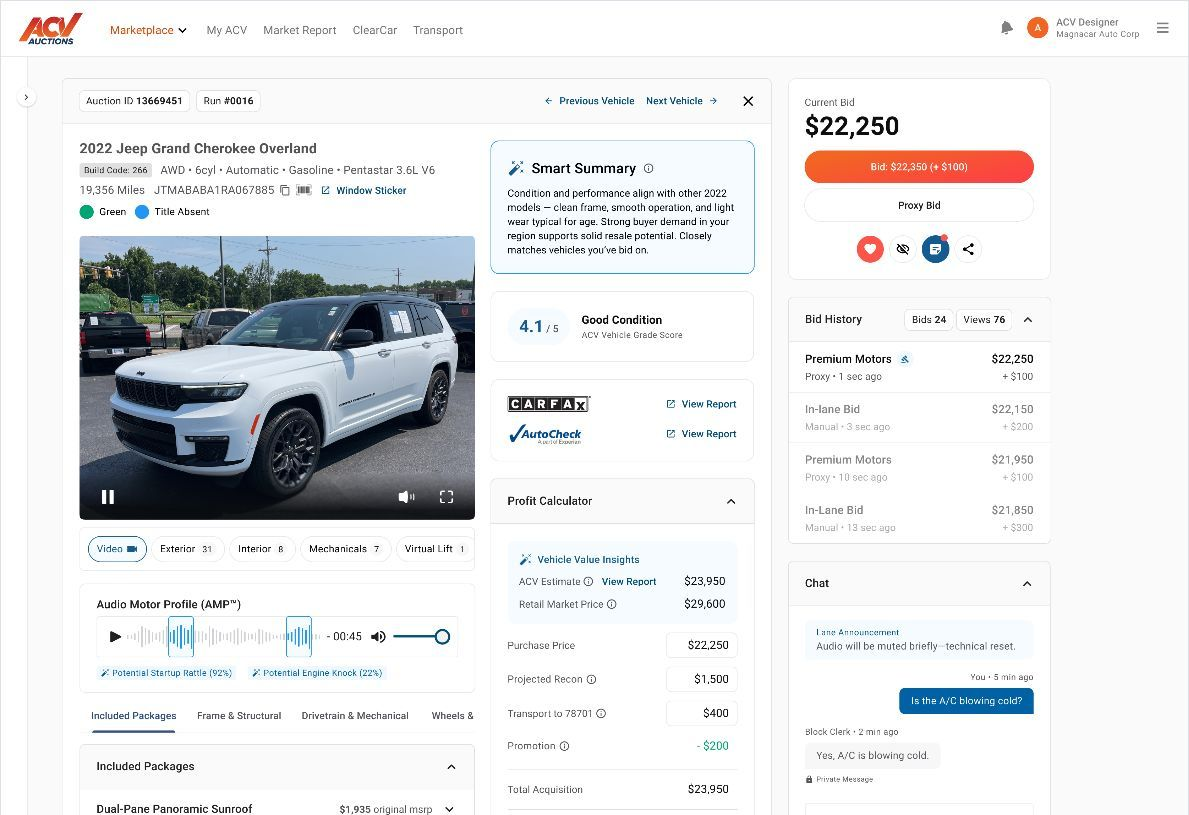The image size is (1189, 815).
Task: Copy the VIN number
Action: click(285, 190)
